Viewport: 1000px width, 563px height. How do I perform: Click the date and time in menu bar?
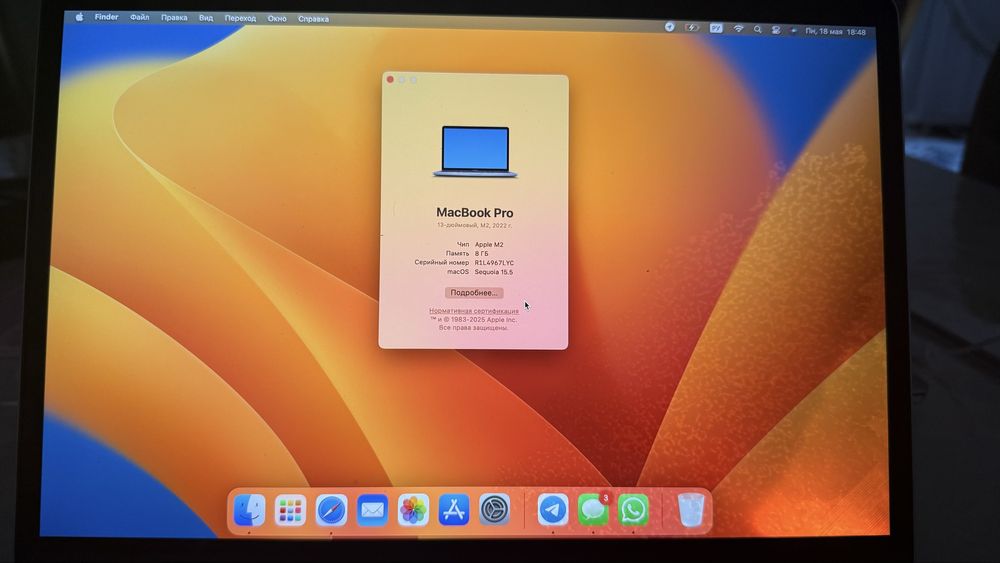835,31
